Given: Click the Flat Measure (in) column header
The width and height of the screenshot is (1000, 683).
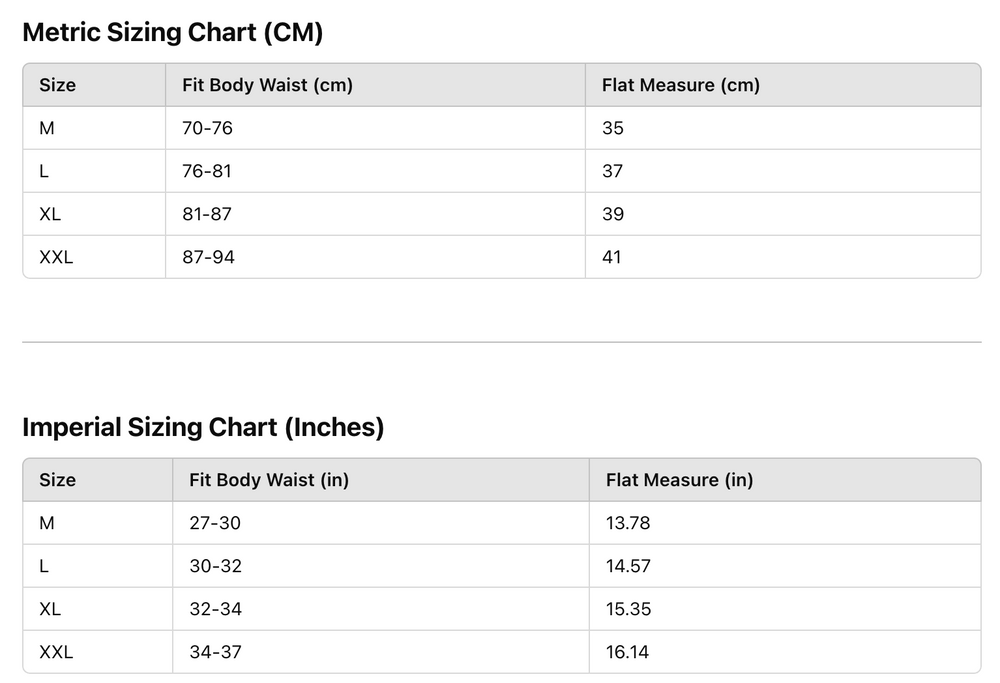Looking at the screenshot, I should [679, 480].
